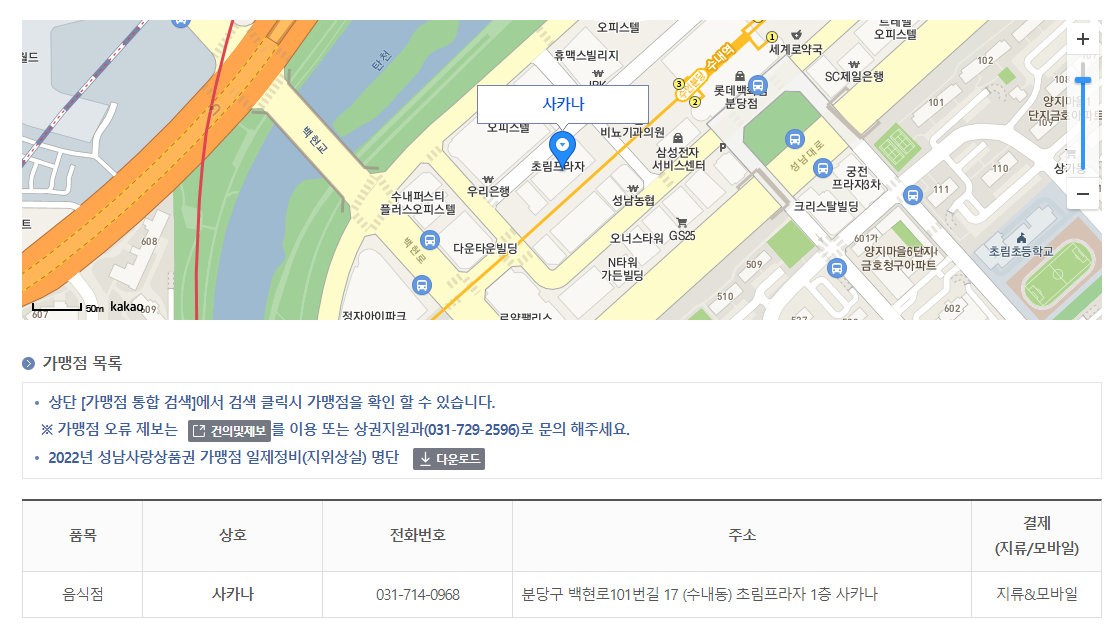This screenshot has height=627, width=1109.
Task: Click the 사카나 info window above the marker
Action: pos(564,104)
